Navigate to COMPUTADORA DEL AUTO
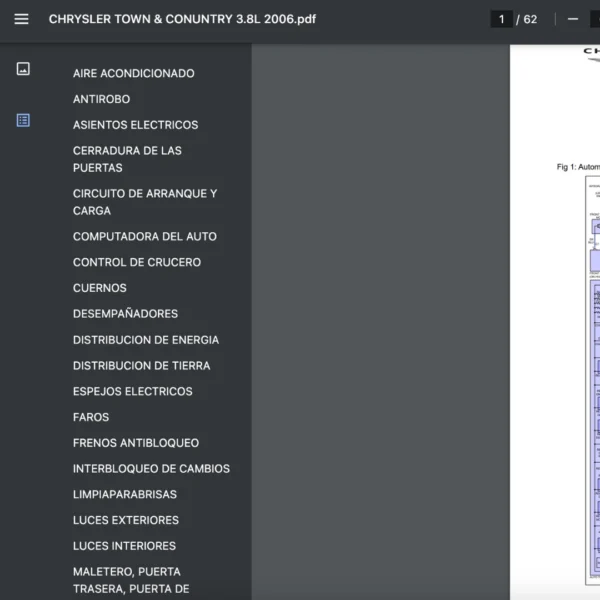 click(x=144, y=237)
